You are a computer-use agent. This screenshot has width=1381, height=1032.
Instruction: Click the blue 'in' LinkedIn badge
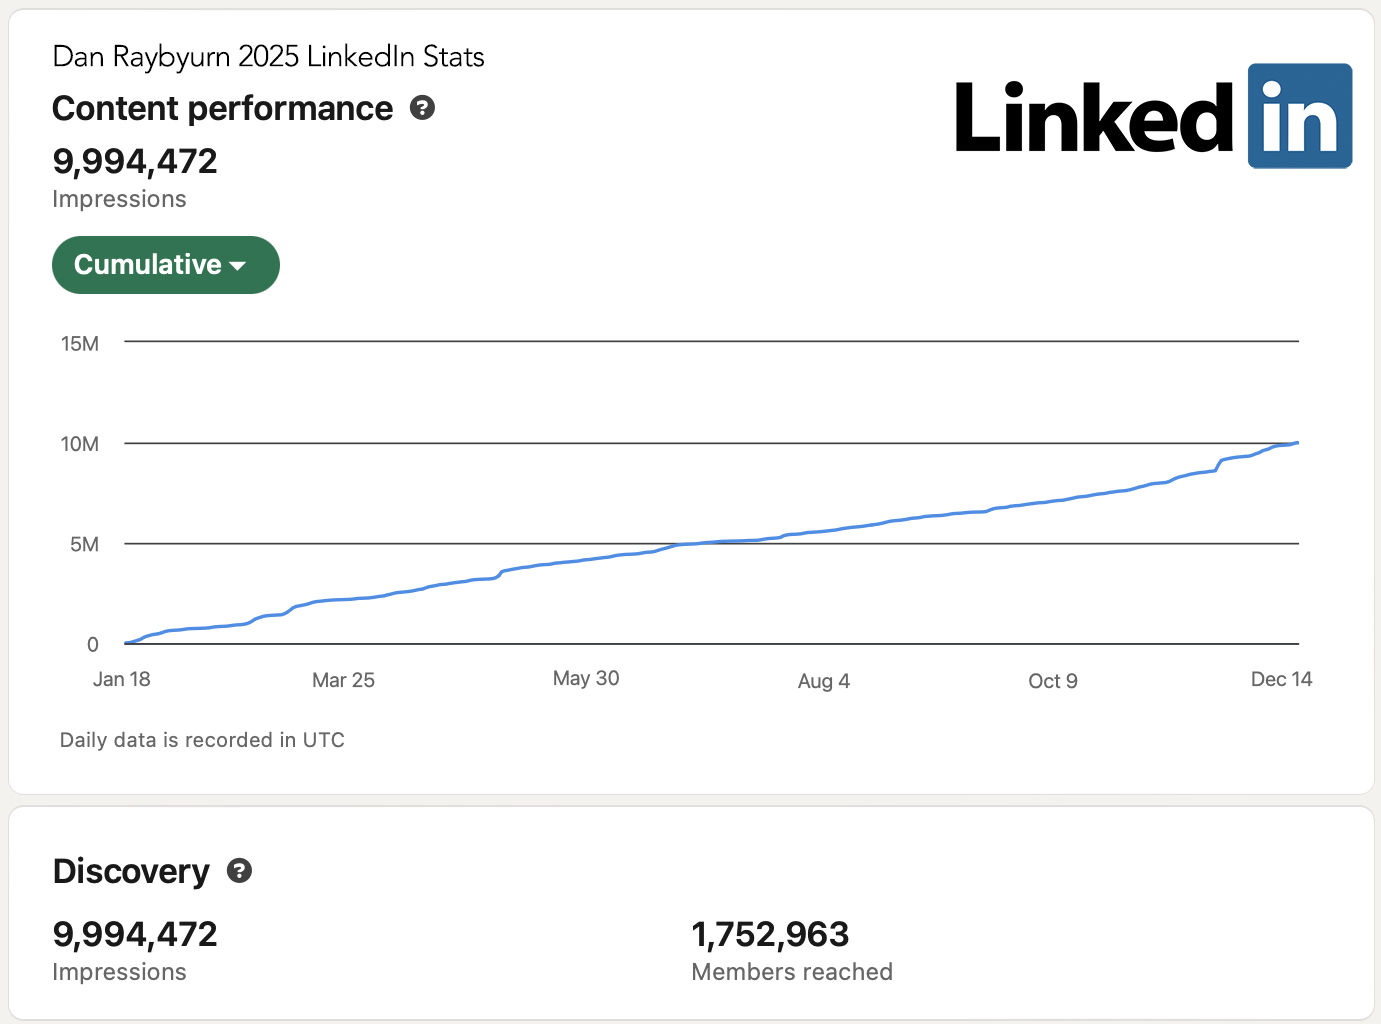coord(1299,117)
